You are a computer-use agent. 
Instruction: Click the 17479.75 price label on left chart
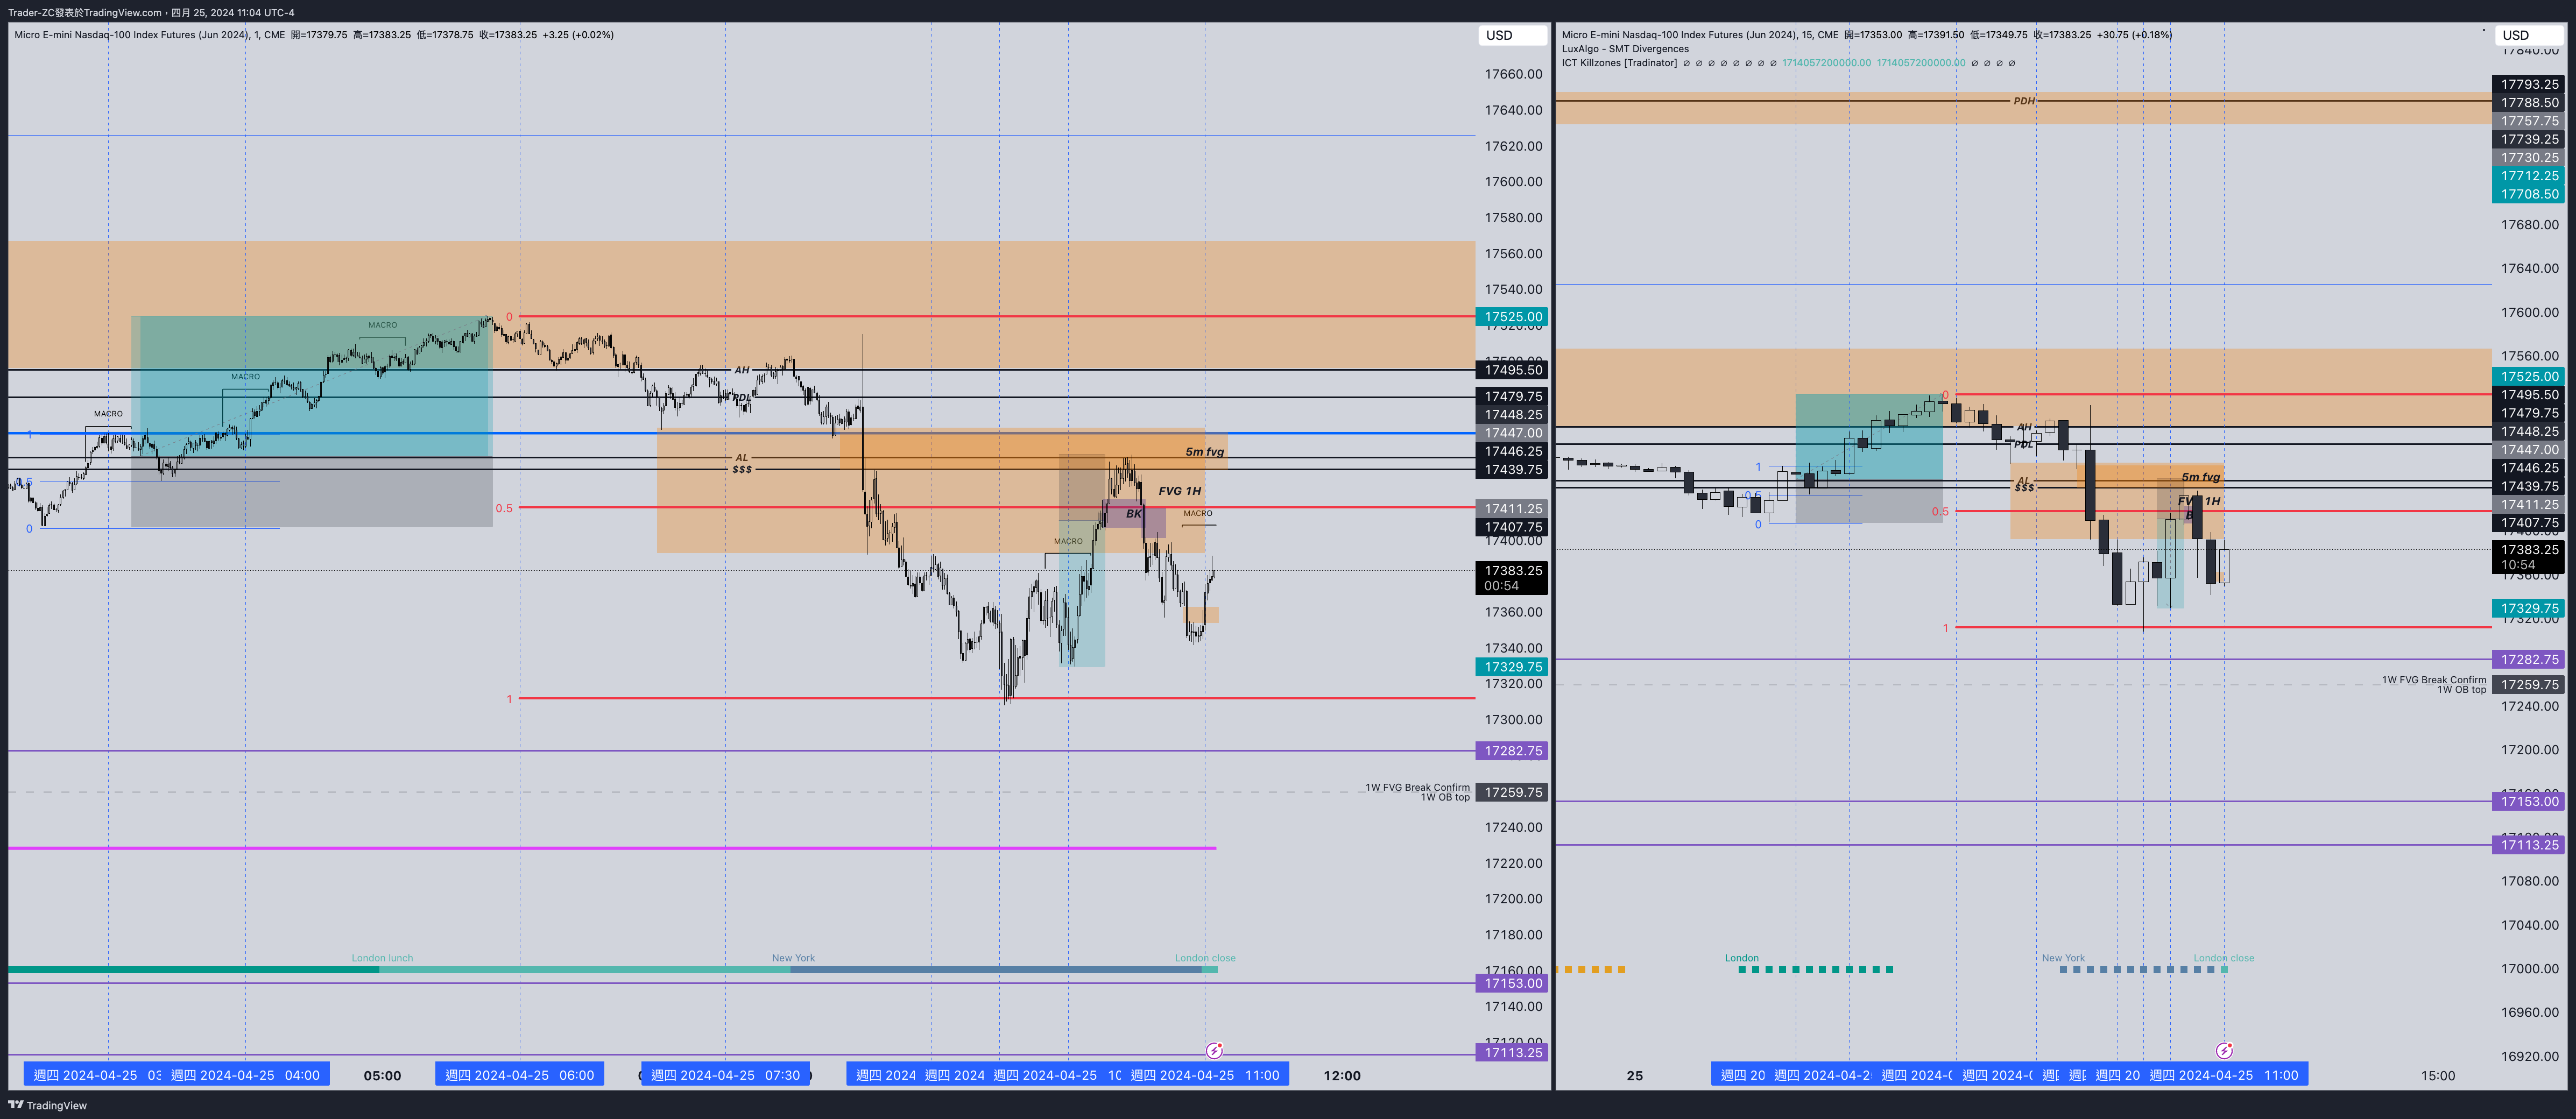click(1512, 397)
